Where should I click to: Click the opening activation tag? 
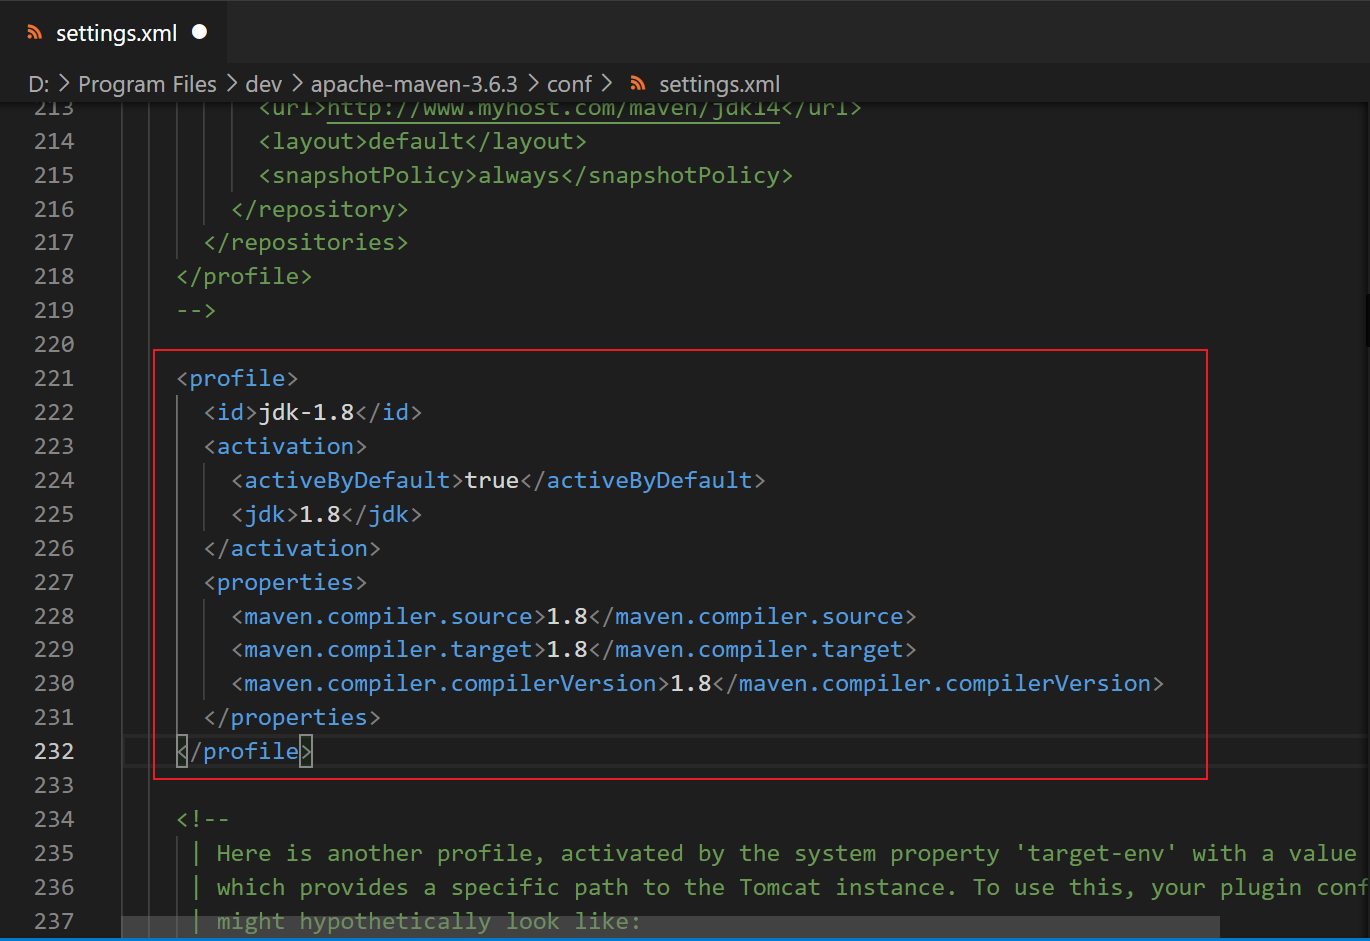tap(285, 446)
